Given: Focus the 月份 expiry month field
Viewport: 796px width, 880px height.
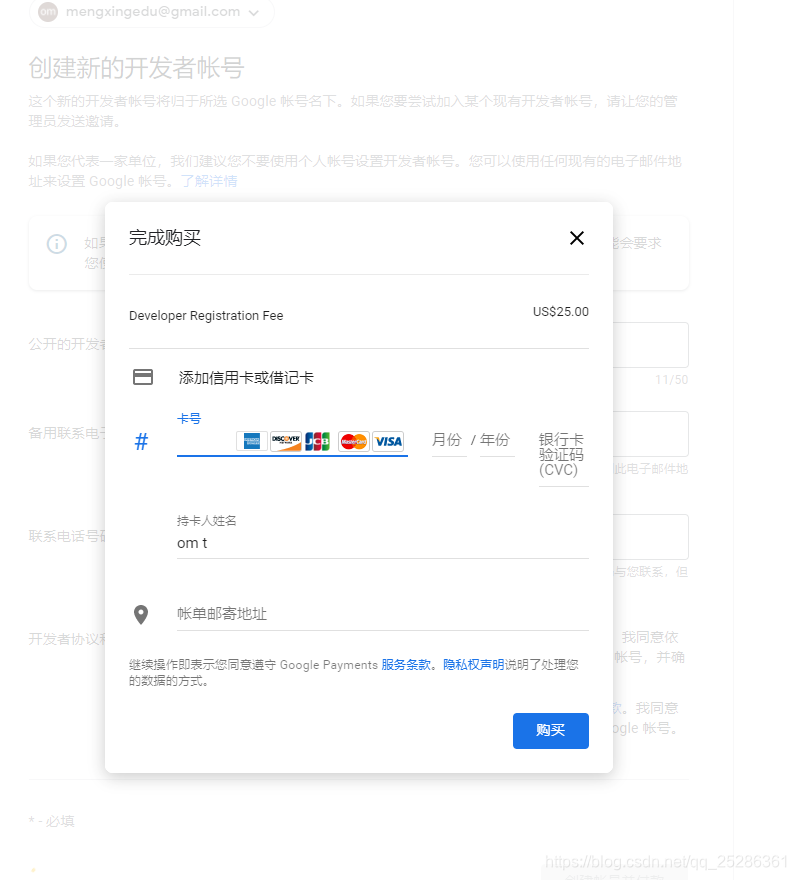Looking at the screenshot, I should (x=449, y=440).
